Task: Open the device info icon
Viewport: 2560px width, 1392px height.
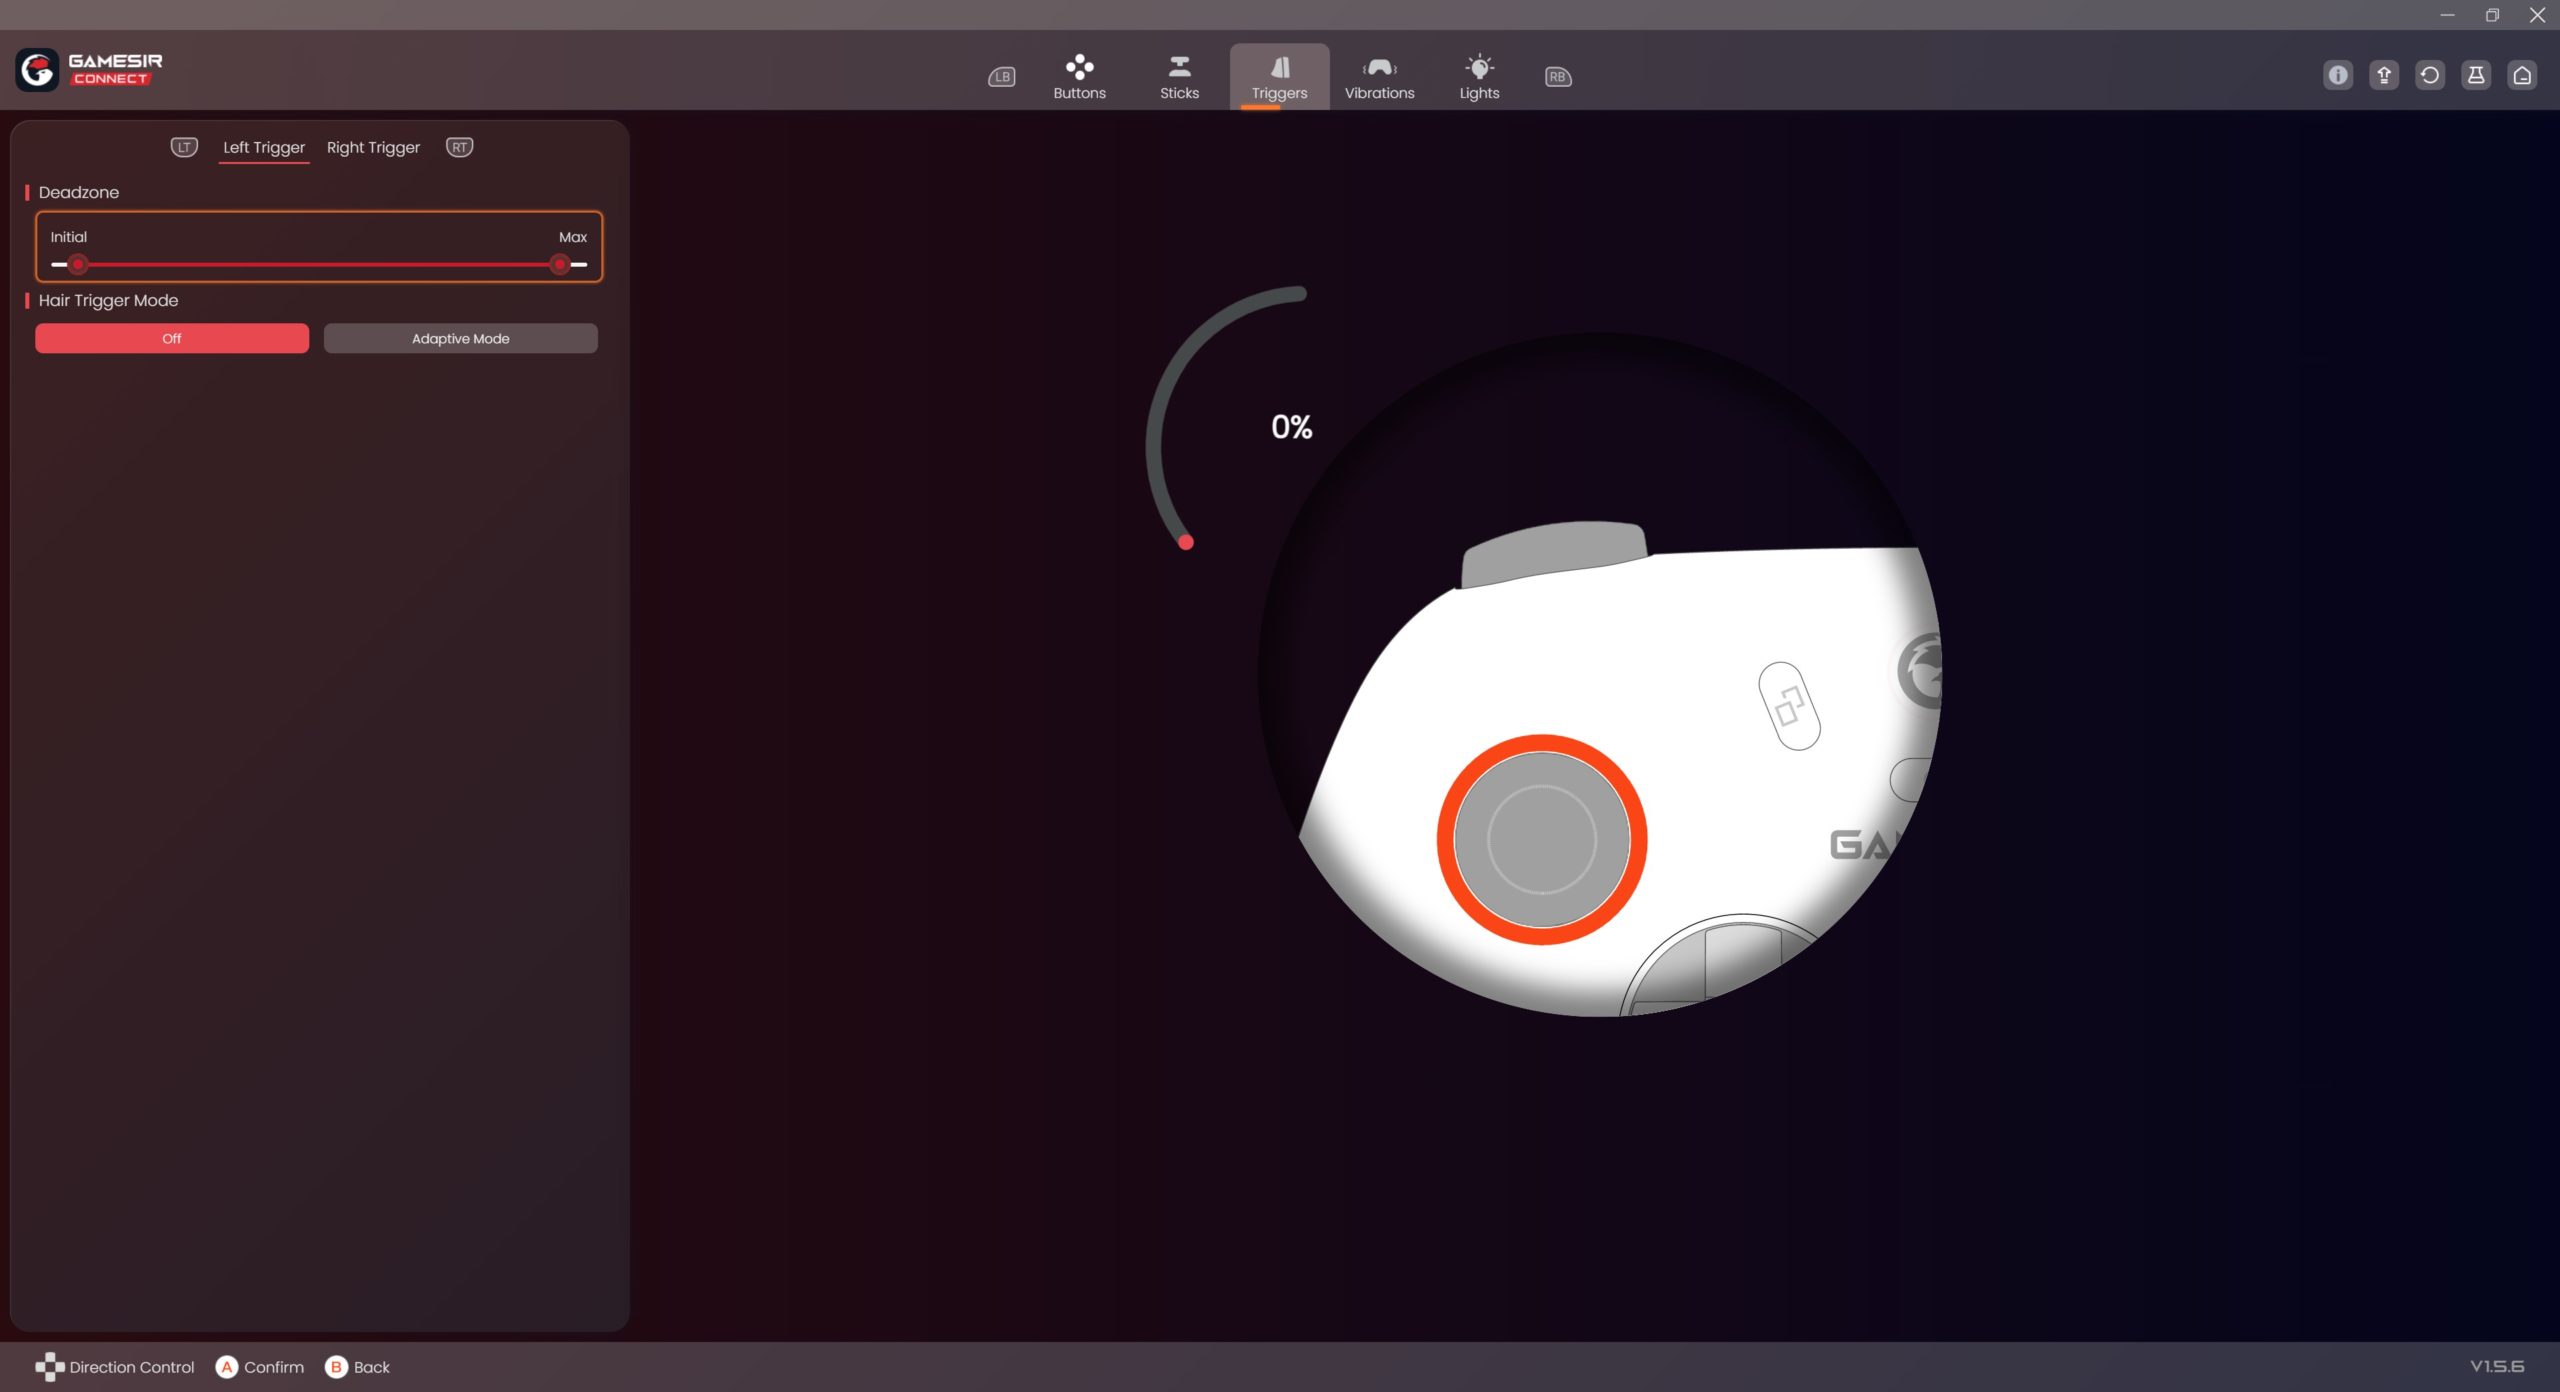Action: click(2337, 75)
